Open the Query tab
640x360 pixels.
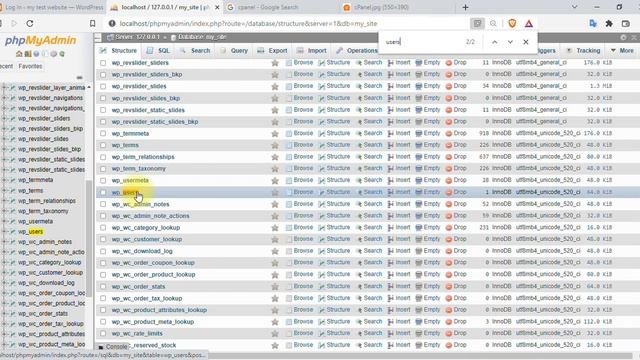(234, 51)
